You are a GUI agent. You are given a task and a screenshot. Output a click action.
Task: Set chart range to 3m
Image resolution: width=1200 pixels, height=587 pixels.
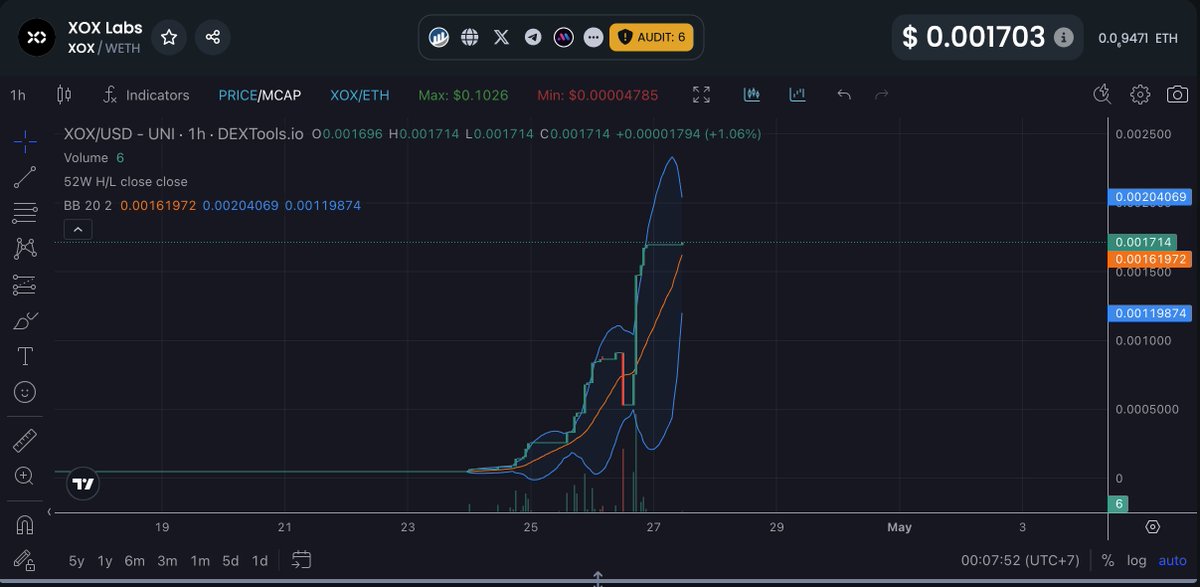point(168,561)
